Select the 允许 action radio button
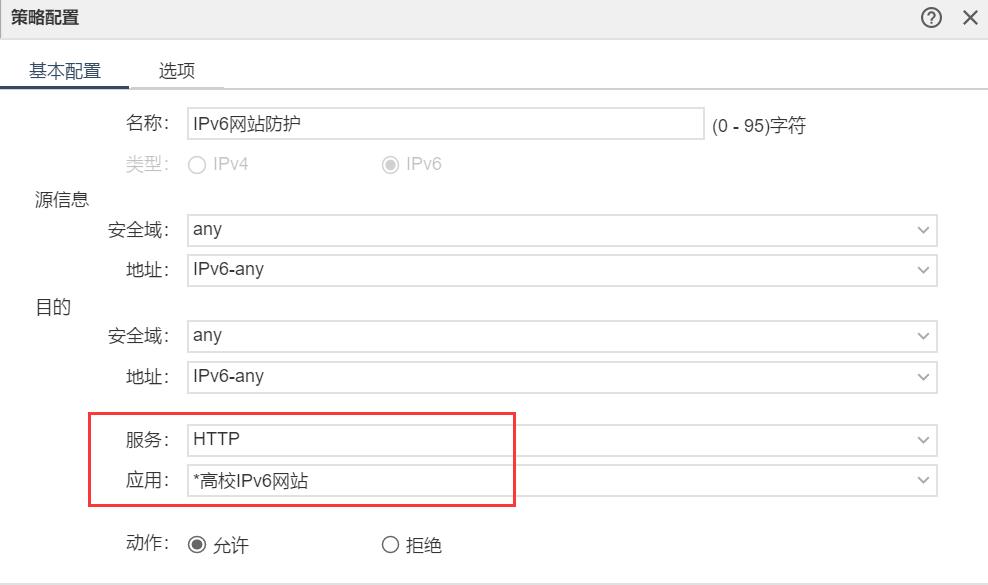This screenshot has width=988, height=585. 197,545
